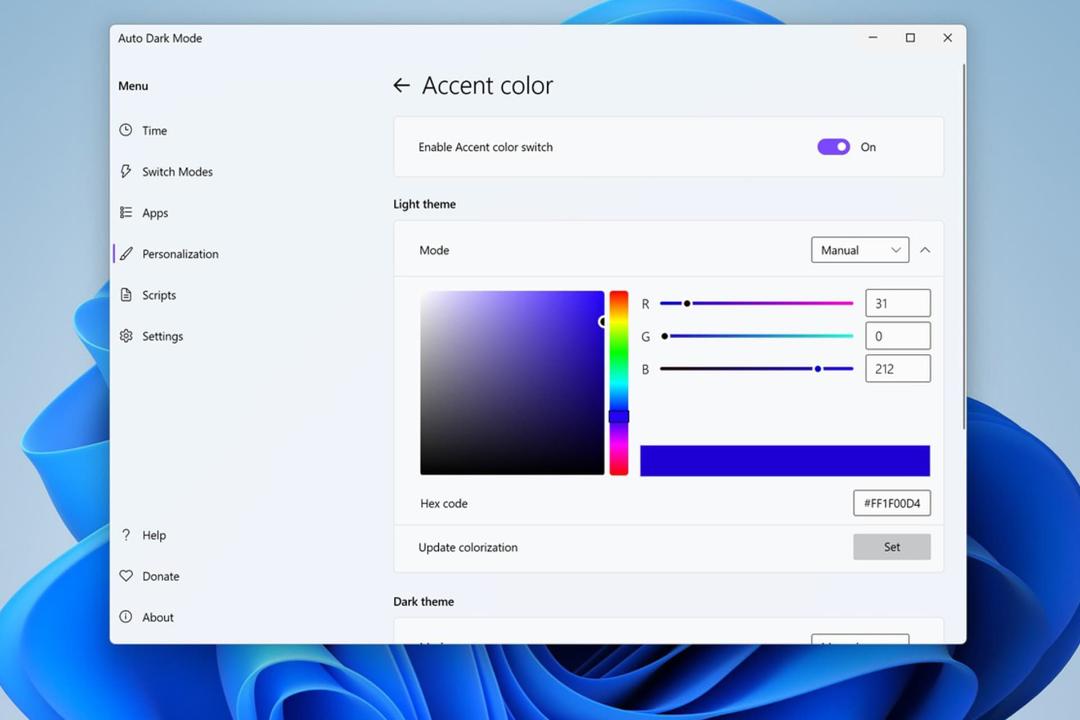Click the 'Dark theme' heading text

point(424,601)
